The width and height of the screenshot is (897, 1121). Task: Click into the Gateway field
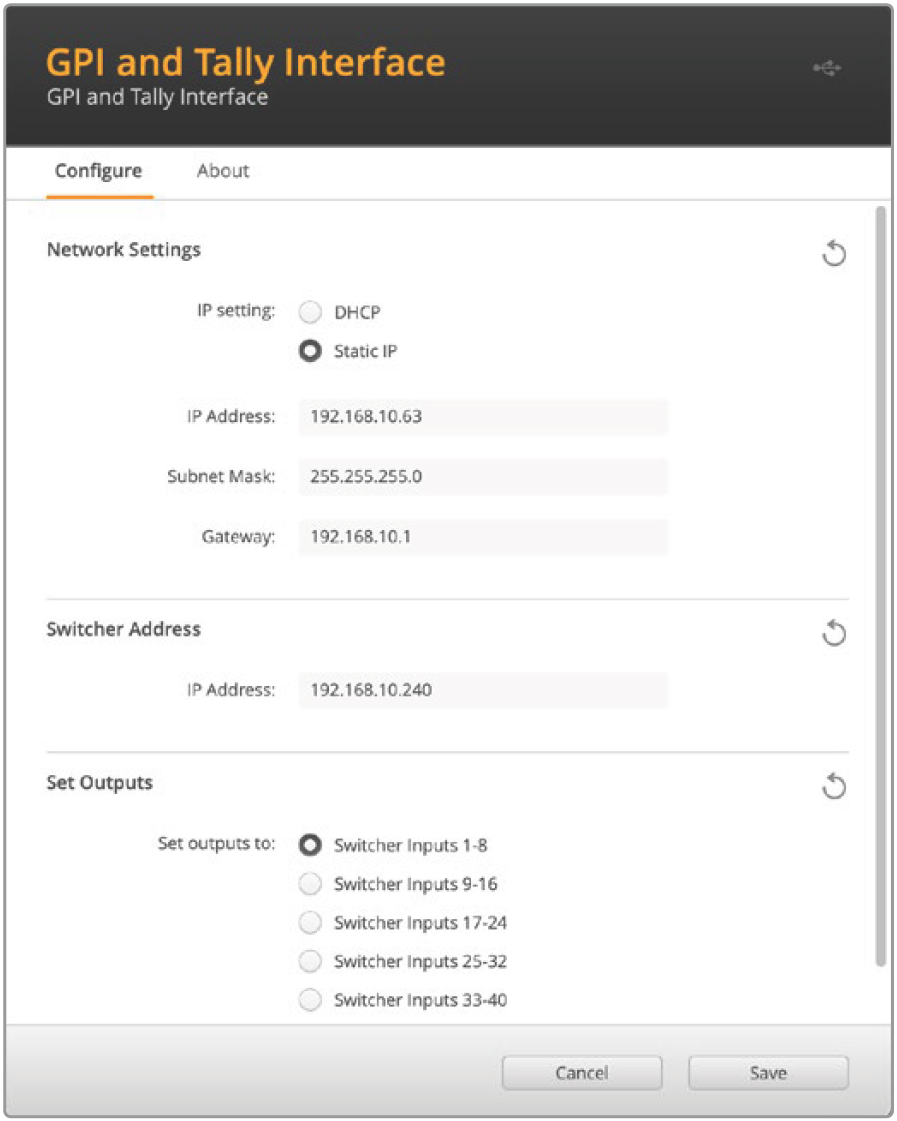[x=483, y=537]
